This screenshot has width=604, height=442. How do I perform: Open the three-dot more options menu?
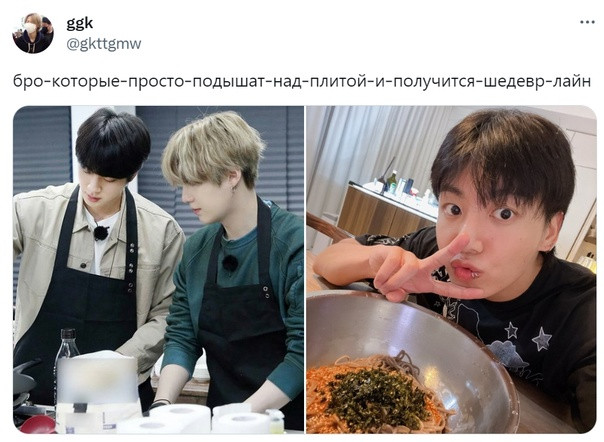coord(587,22)
